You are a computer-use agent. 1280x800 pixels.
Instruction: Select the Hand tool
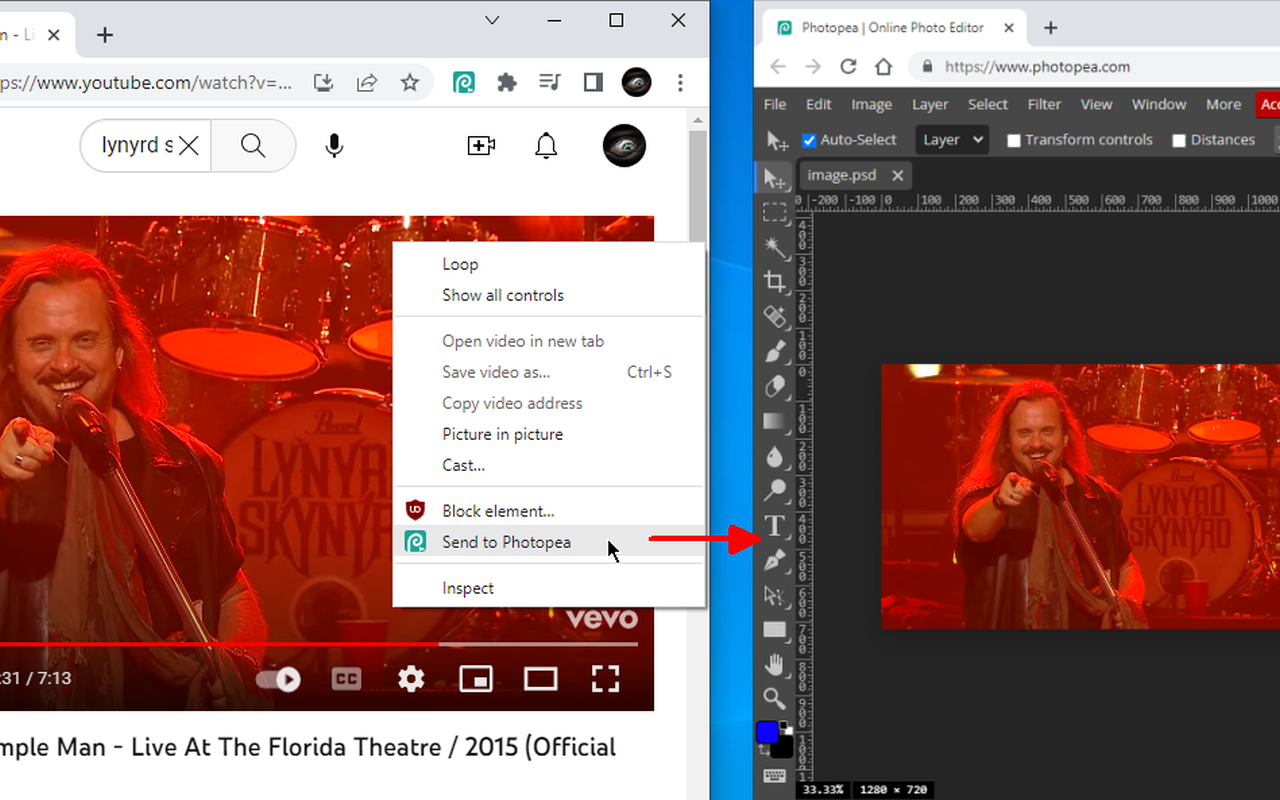[775, 664]
